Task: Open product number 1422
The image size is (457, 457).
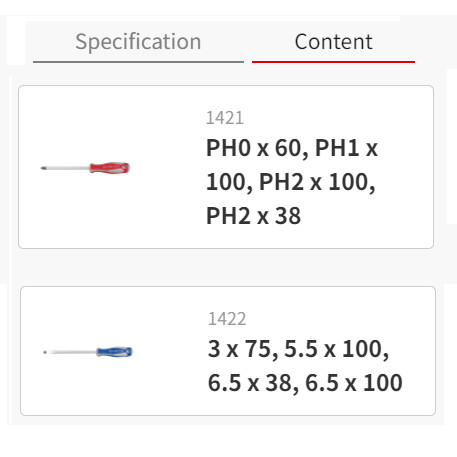Action: point(227,319)
